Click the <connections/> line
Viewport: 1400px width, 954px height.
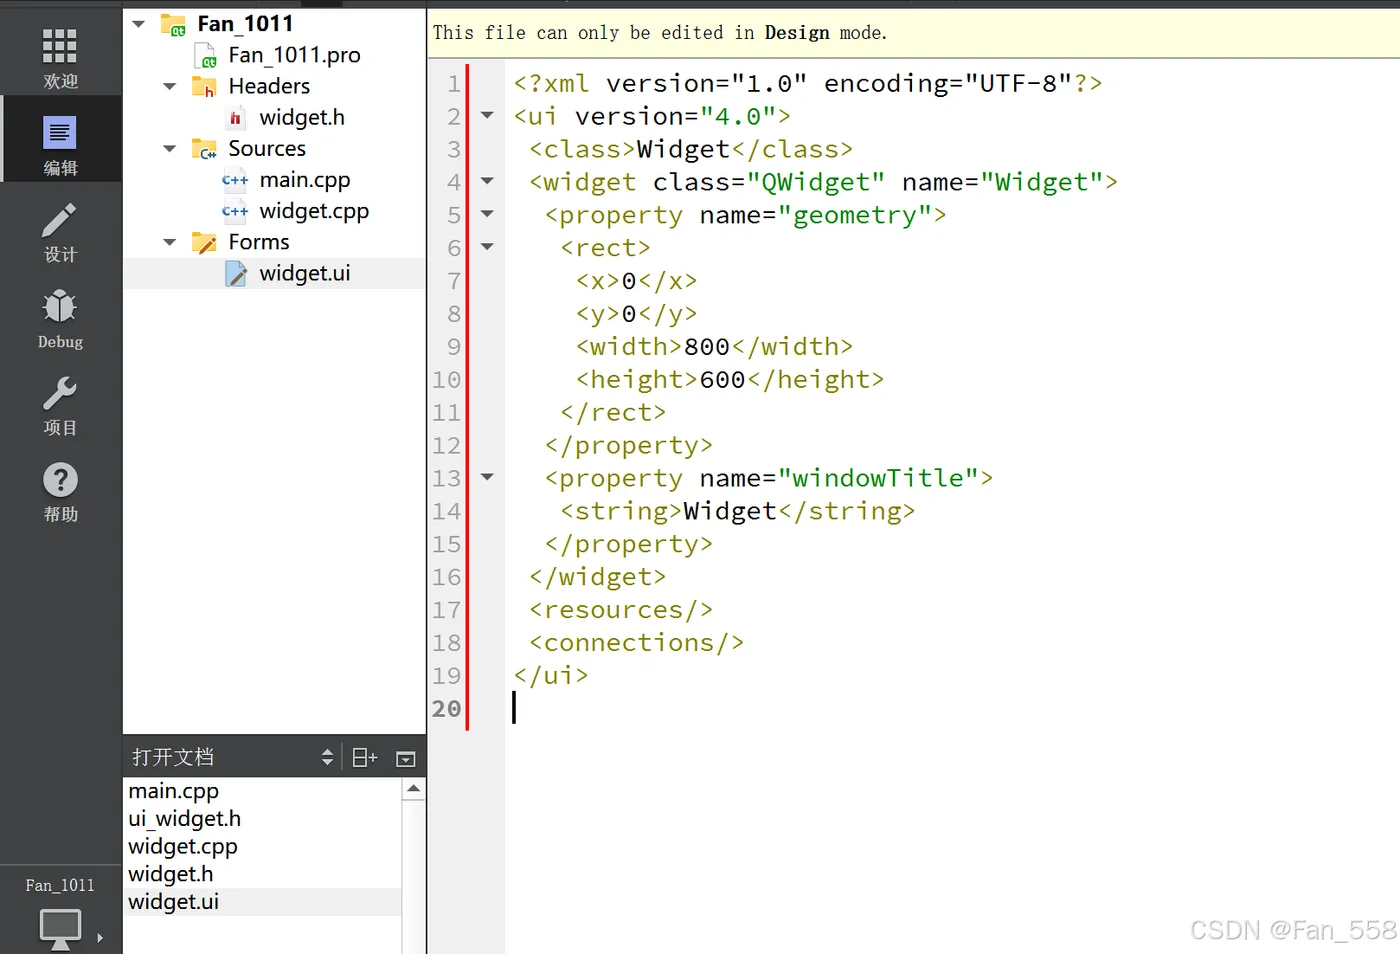coord(637,643)
